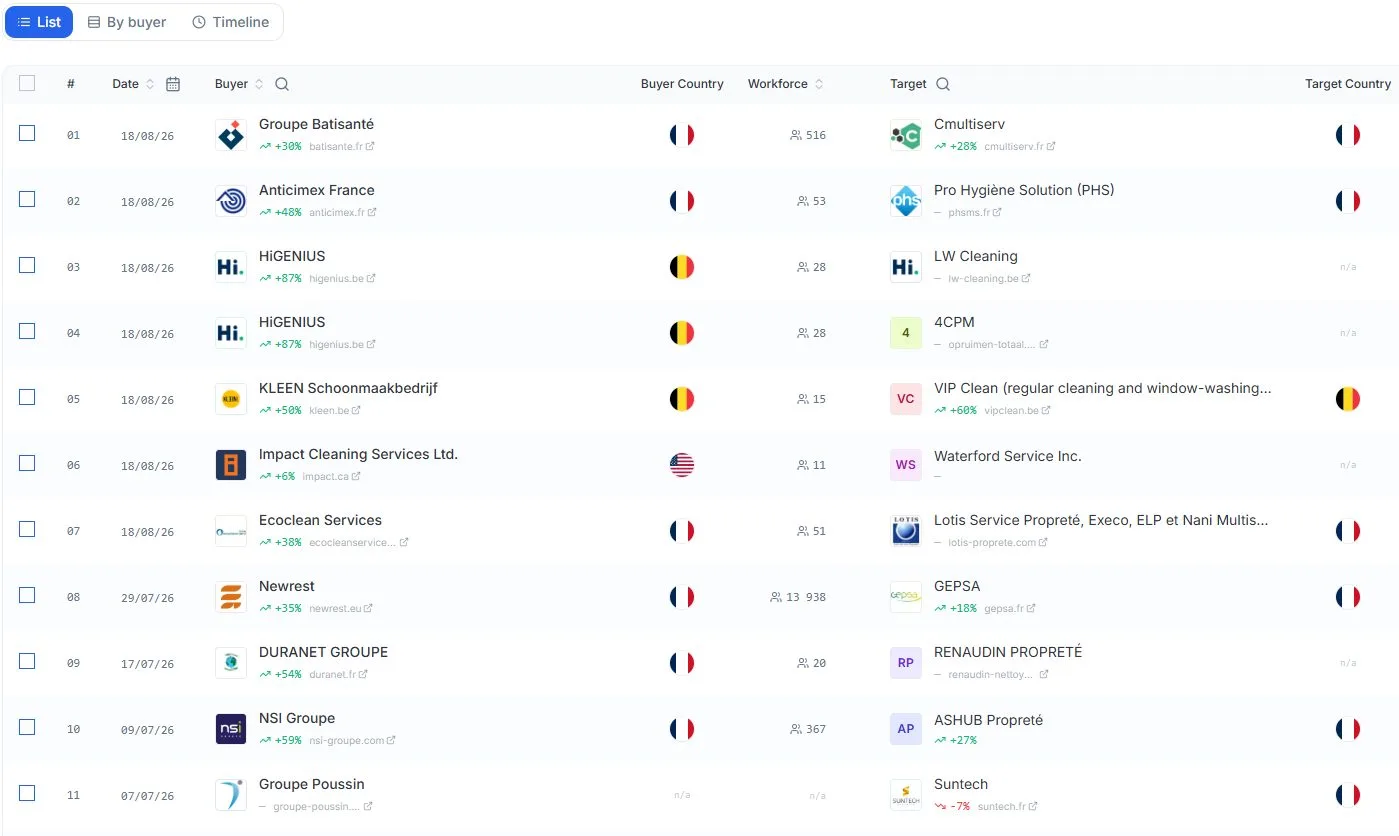1399x836 pixels.
Task: Click the KLEEN Schoonmaakbedrijf logo
Action: click(x=231, y=399)
